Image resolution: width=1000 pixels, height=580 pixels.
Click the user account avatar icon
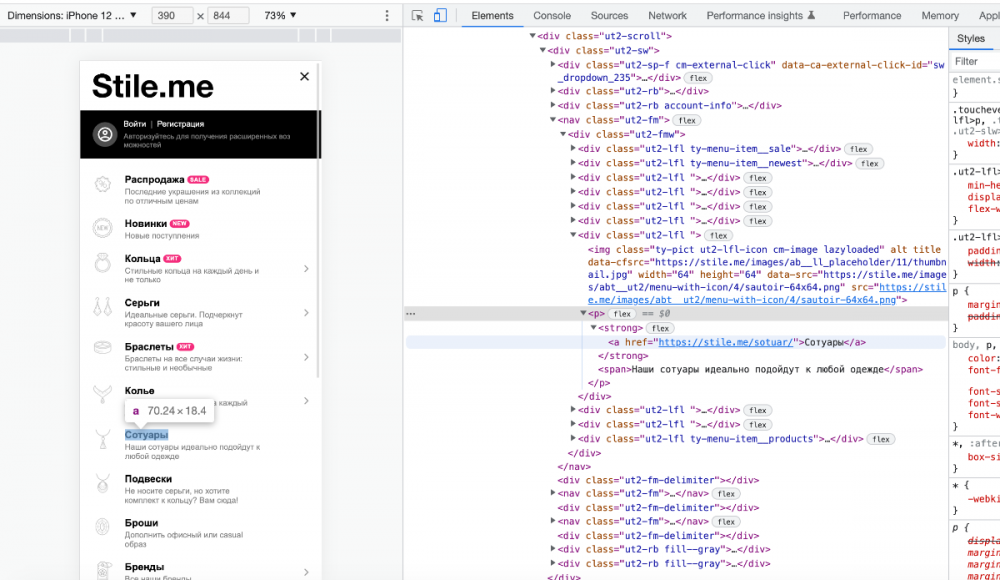(x=104, y=134)
